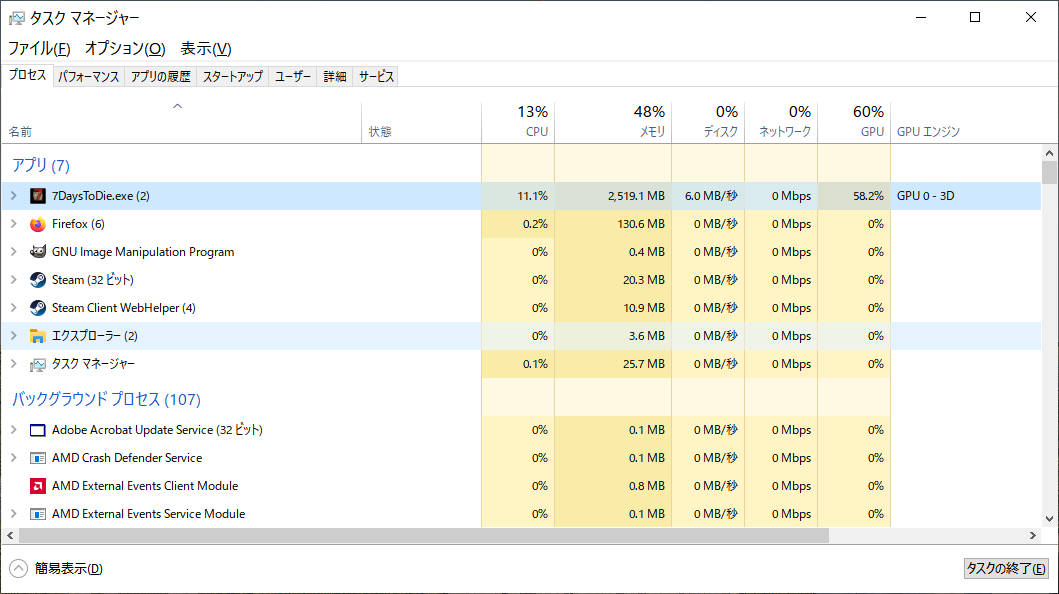Viewport: 1059px width, 594px height.
Task: Expand the Steam (32 ビット) entry
Action: 14,279
